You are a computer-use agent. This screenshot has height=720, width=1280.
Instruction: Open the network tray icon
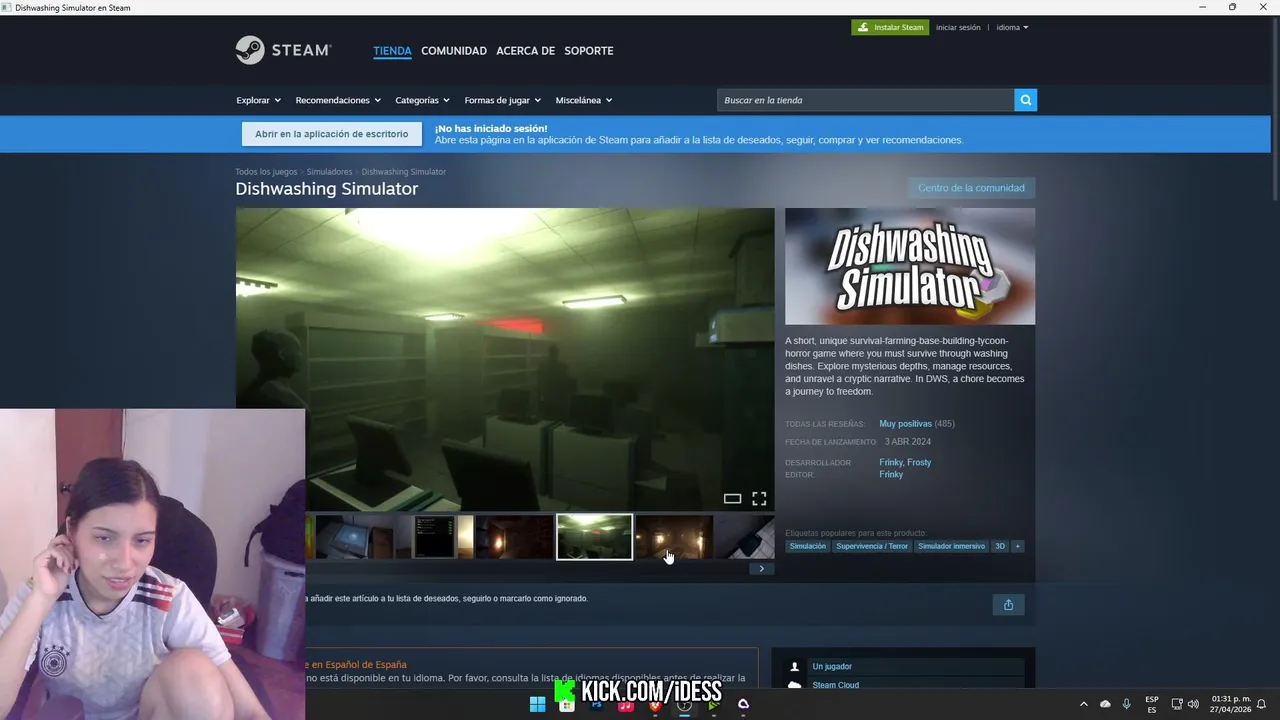[1177, 704]
